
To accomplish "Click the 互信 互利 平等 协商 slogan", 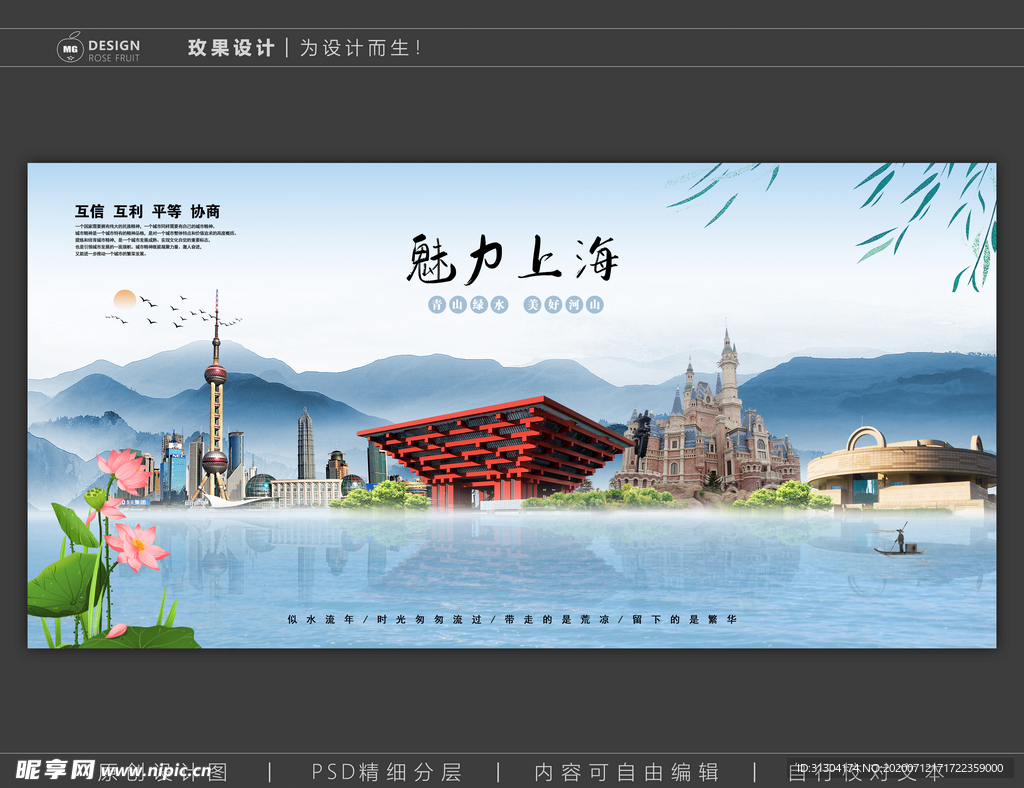I will [146, 211].
